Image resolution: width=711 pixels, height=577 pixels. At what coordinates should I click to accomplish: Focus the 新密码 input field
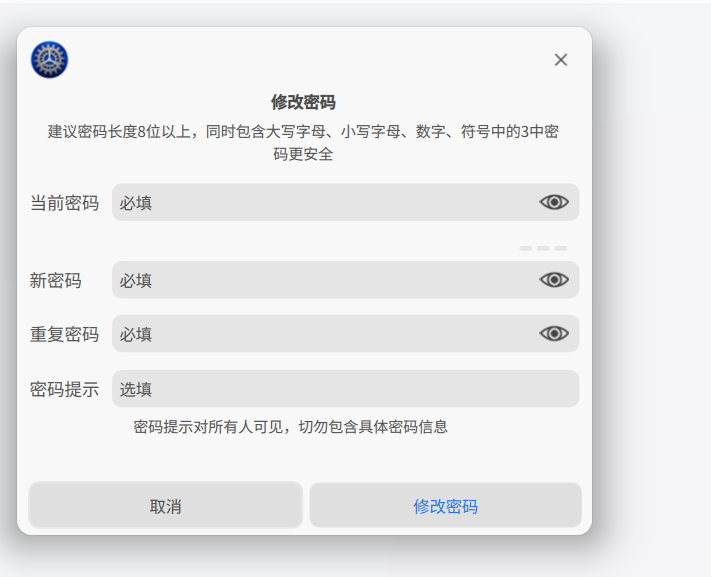345,279
